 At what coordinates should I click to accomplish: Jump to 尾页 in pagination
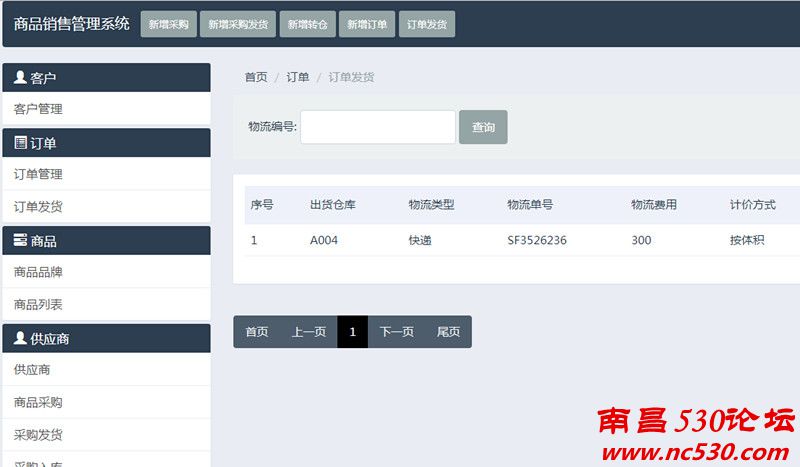pos(448,332)
